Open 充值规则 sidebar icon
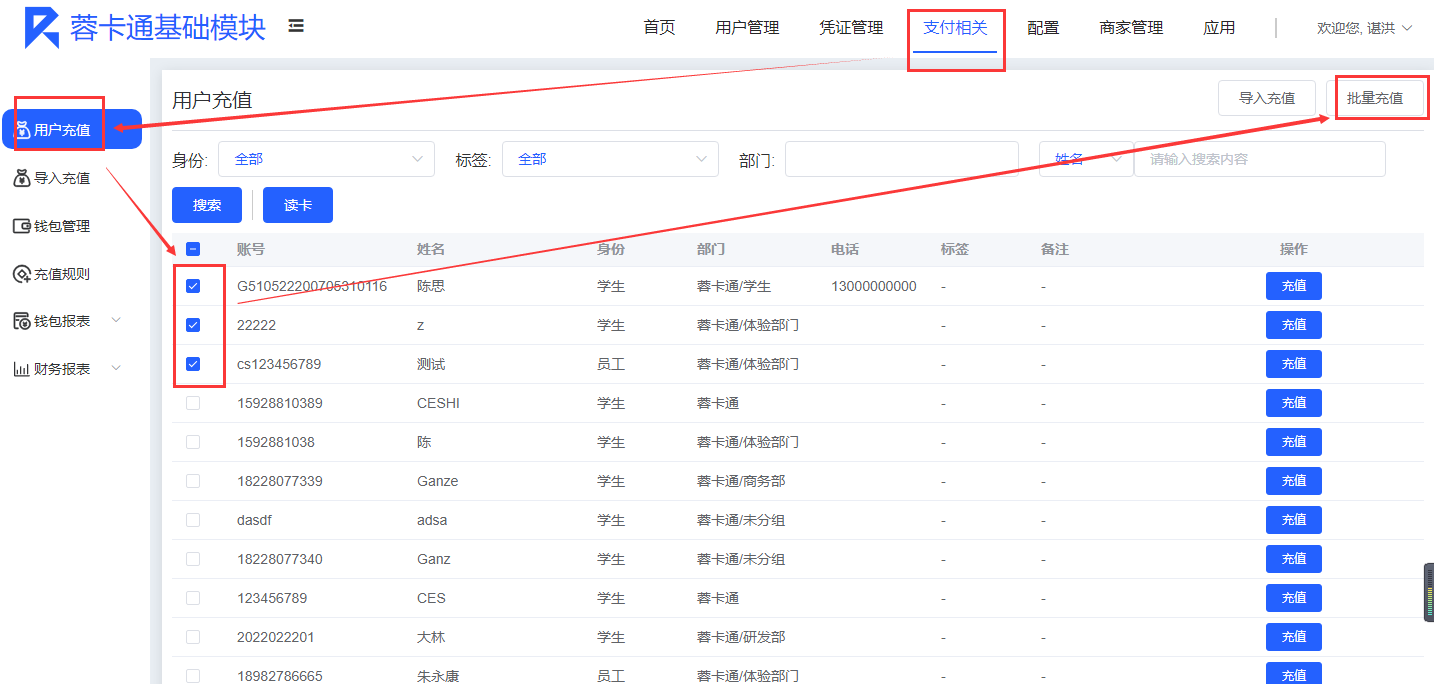 click(22, 274)
